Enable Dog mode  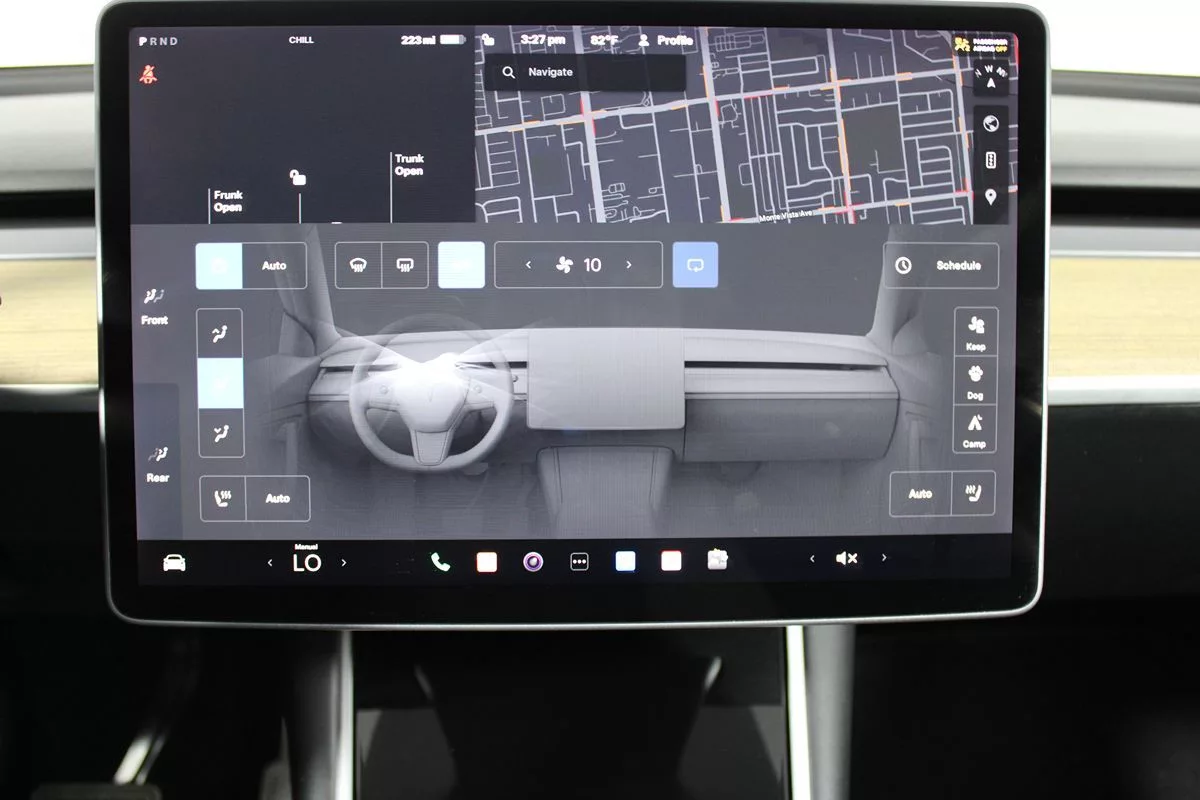tap(974, 382)
